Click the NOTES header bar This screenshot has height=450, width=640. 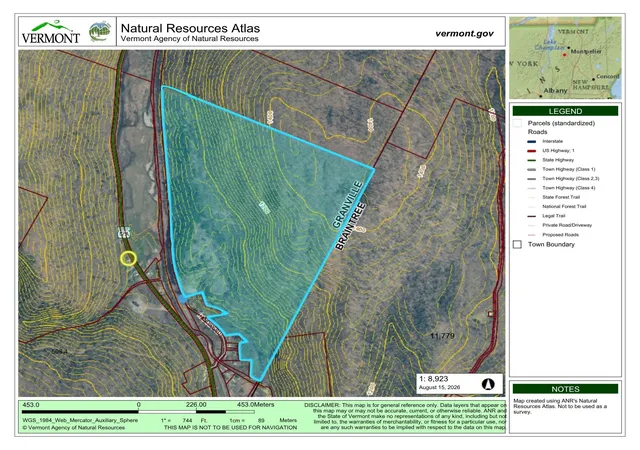coord(565,389)
